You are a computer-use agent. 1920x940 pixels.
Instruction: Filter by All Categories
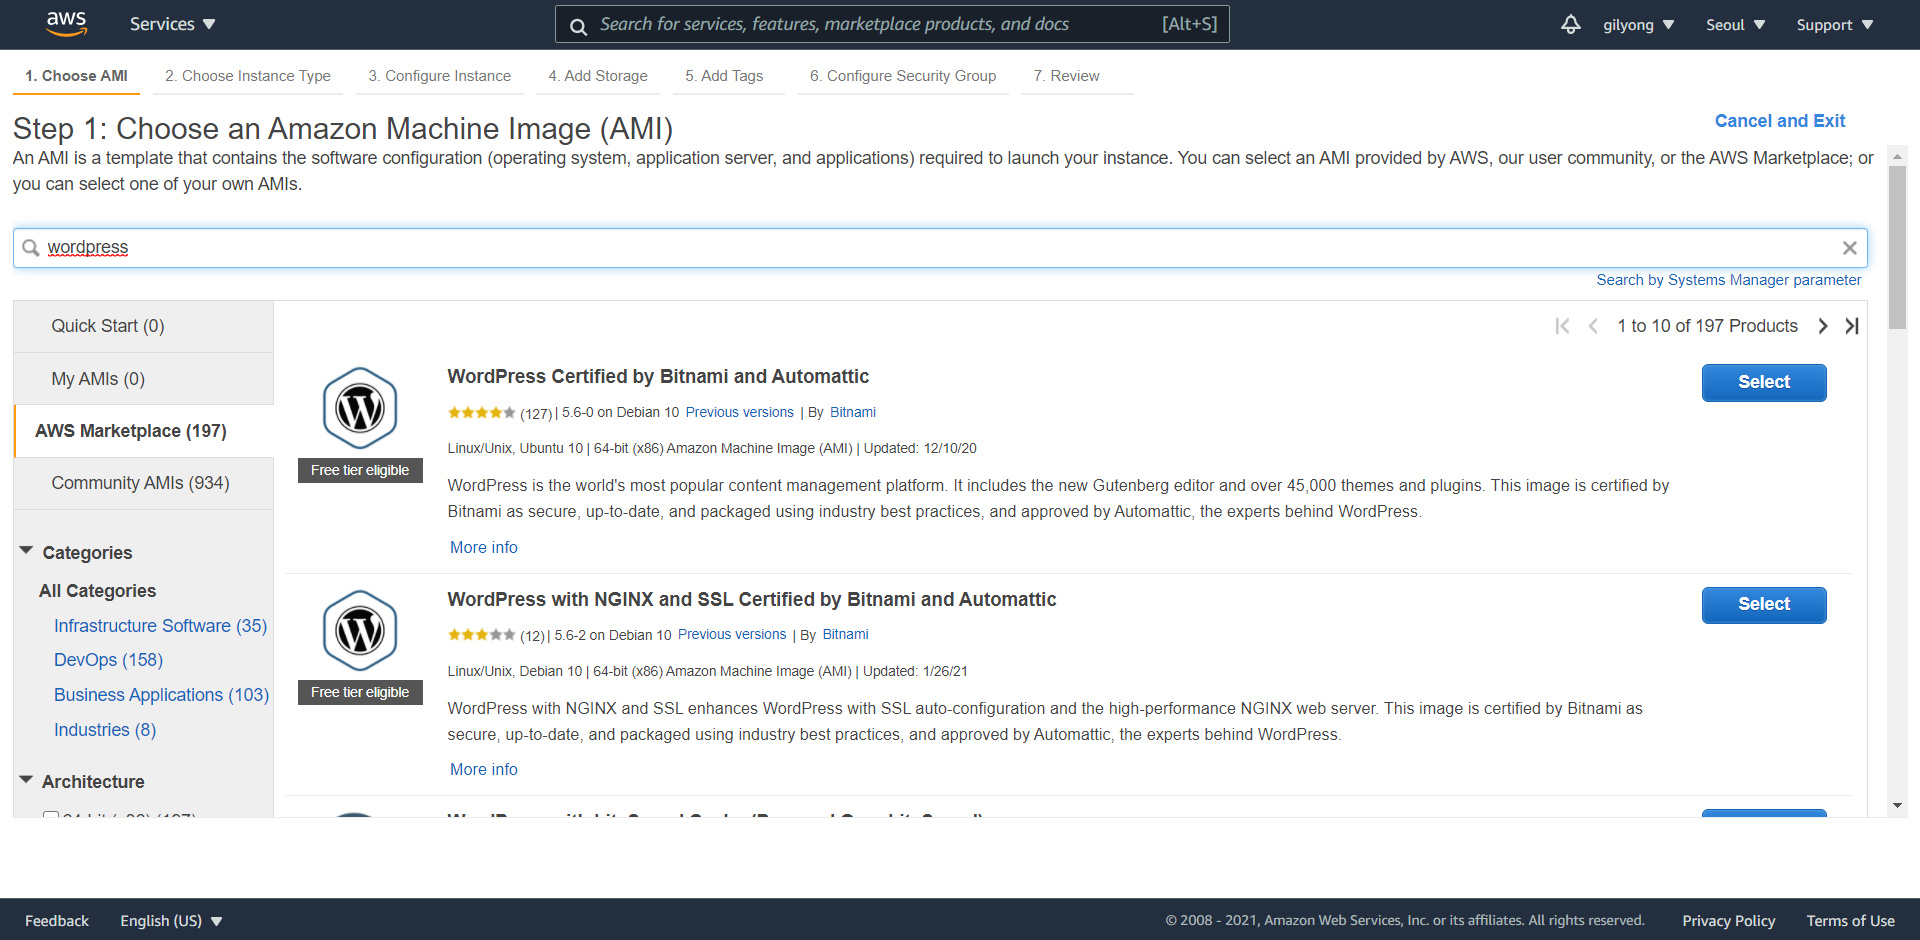click(98, 591)
